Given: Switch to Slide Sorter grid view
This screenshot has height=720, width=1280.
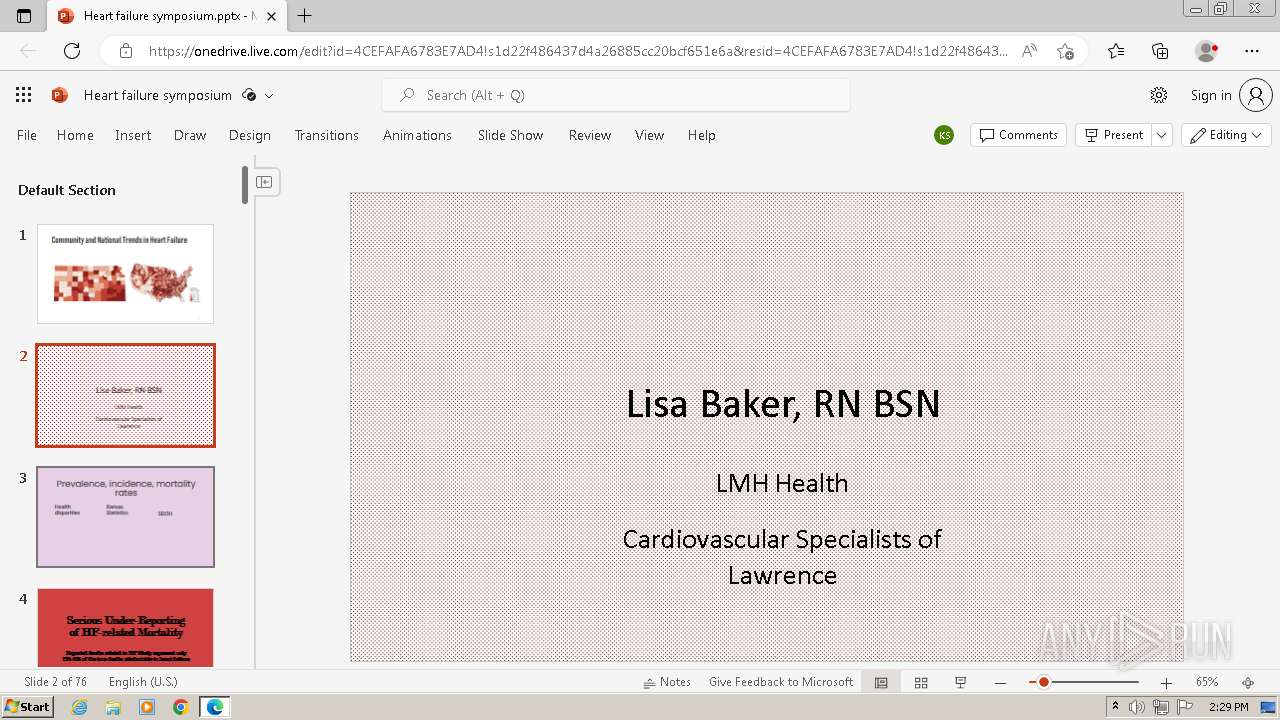Looking at the screenshot, I should pyautogui.click(x=921, y=682).
